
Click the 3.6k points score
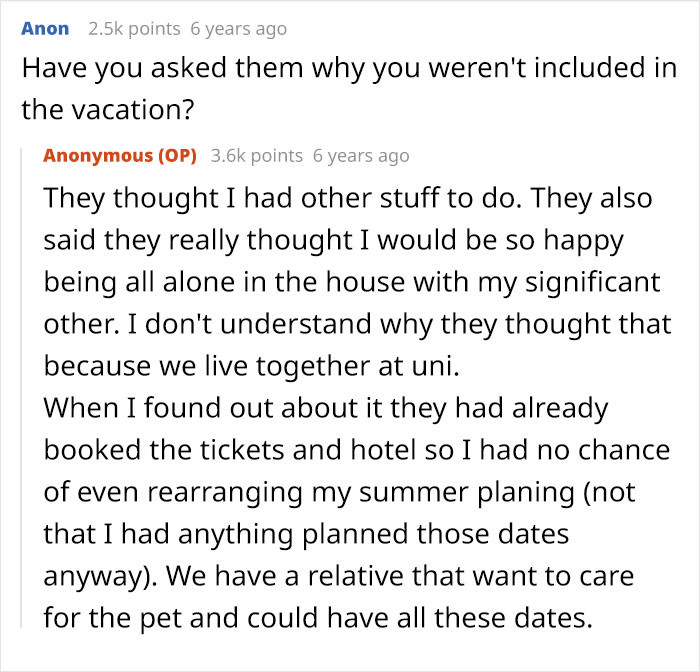tap(257, 156)
